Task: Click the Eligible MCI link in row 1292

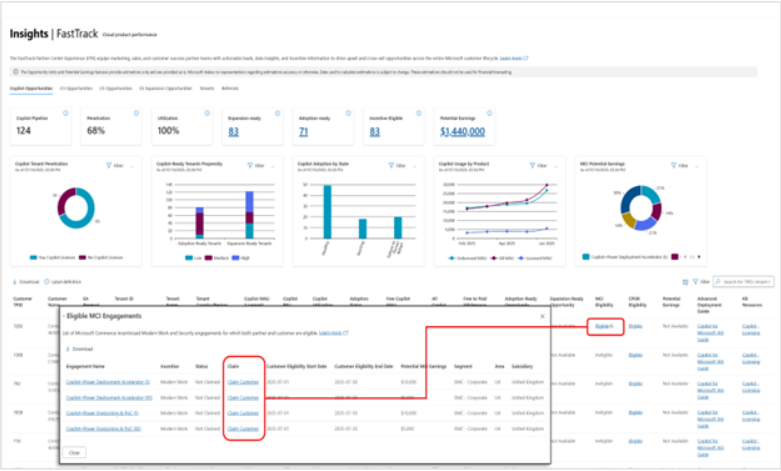Action: click(604, 327)
